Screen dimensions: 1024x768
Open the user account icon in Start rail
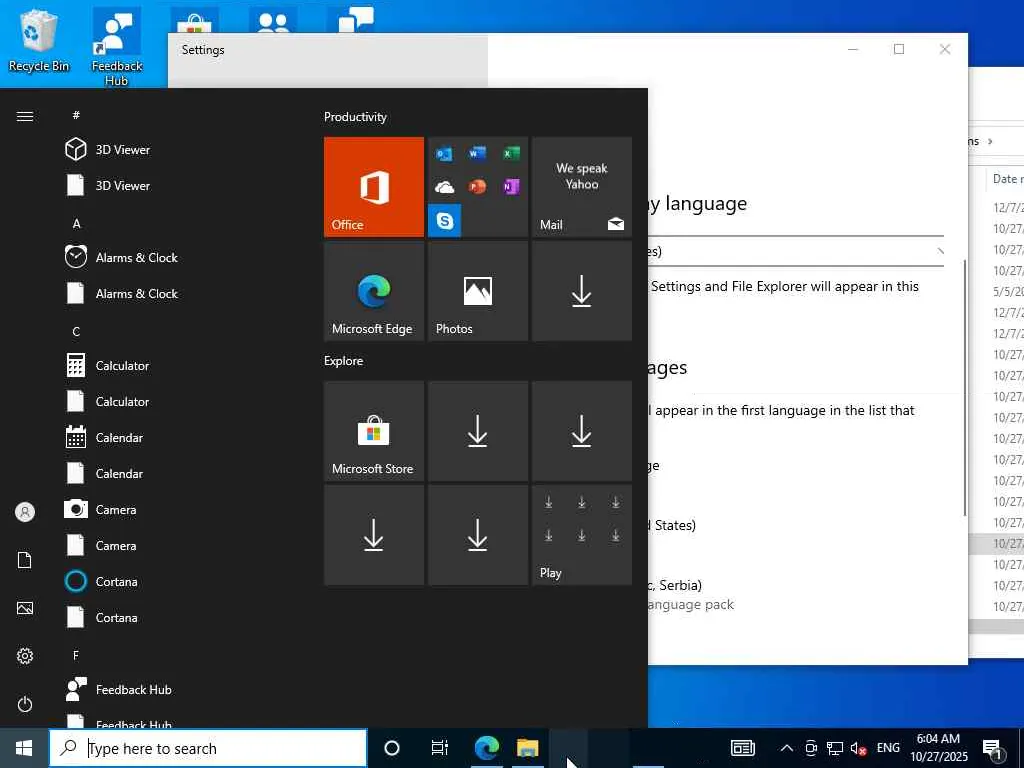(x=25, y=512)
